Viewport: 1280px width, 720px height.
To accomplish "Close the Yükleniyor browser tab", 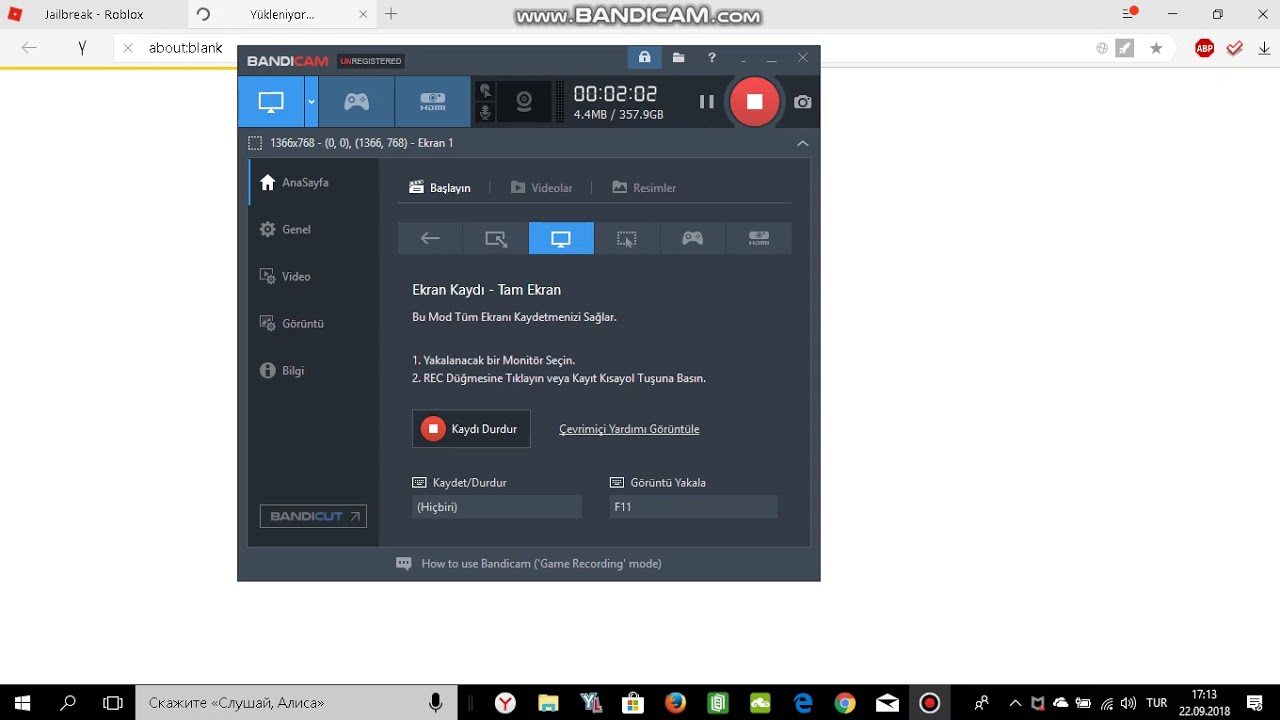I will 363,15.
